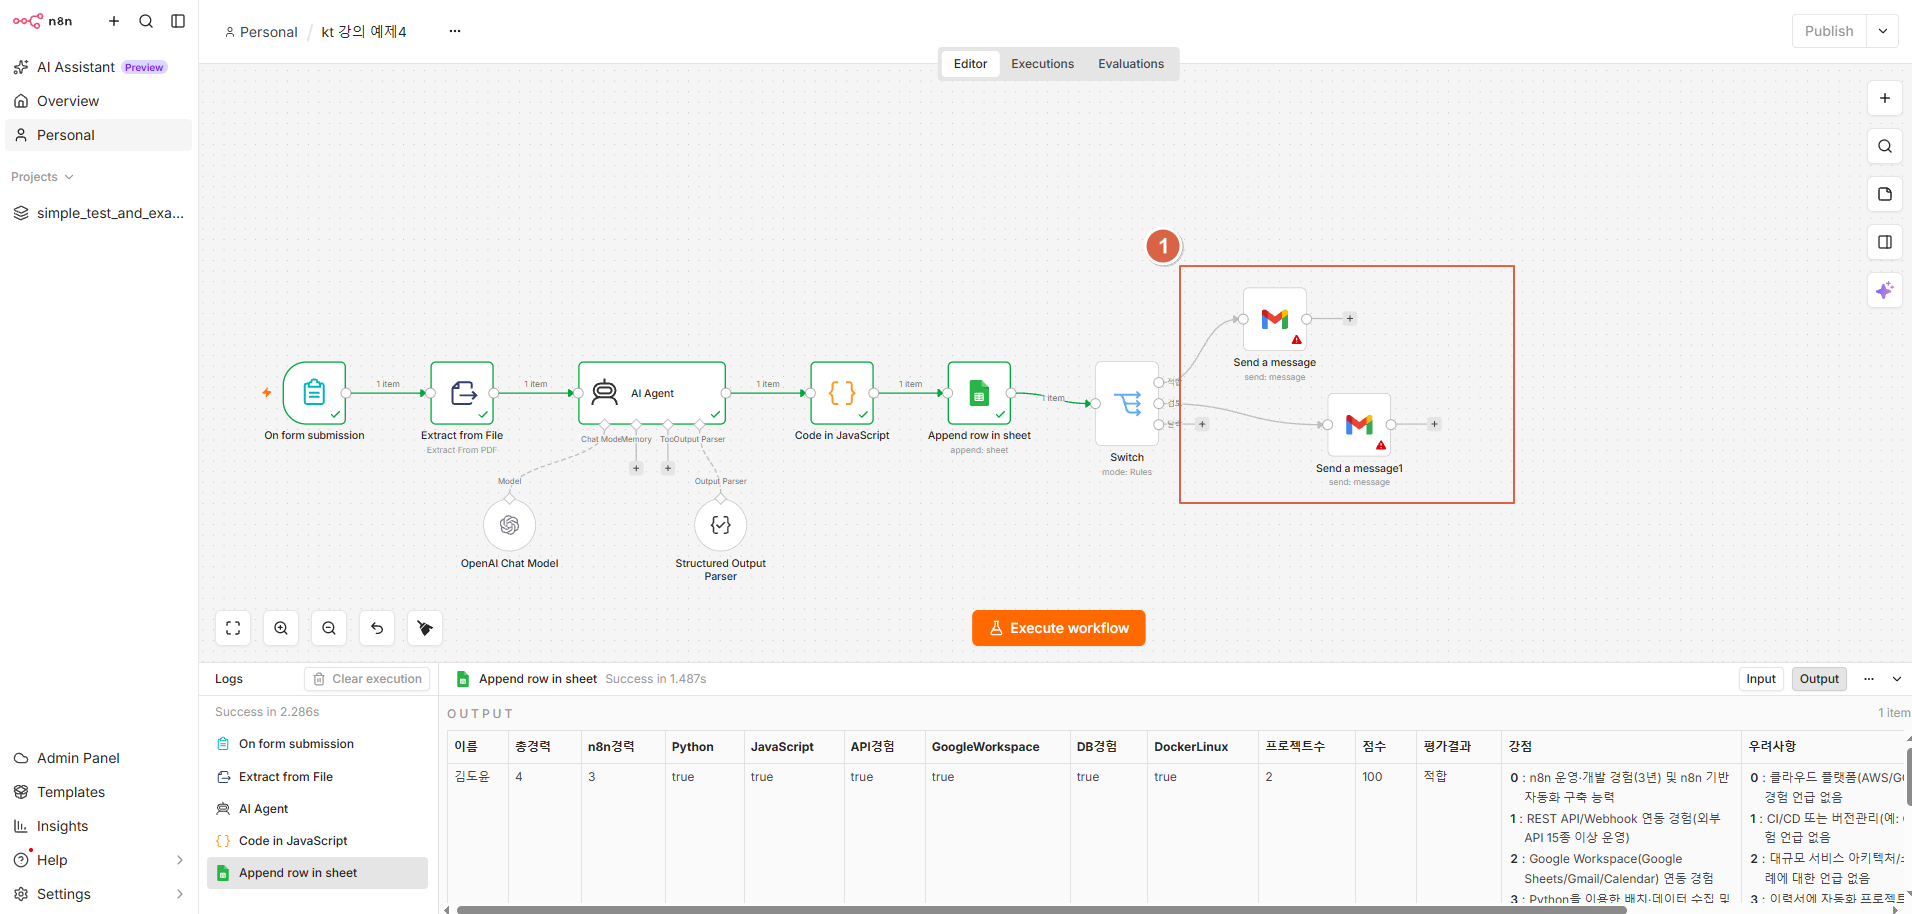Open the Publish options dropdown arrow
1912x914 pixels.
pyautogui.click(x=1883, y=31)
